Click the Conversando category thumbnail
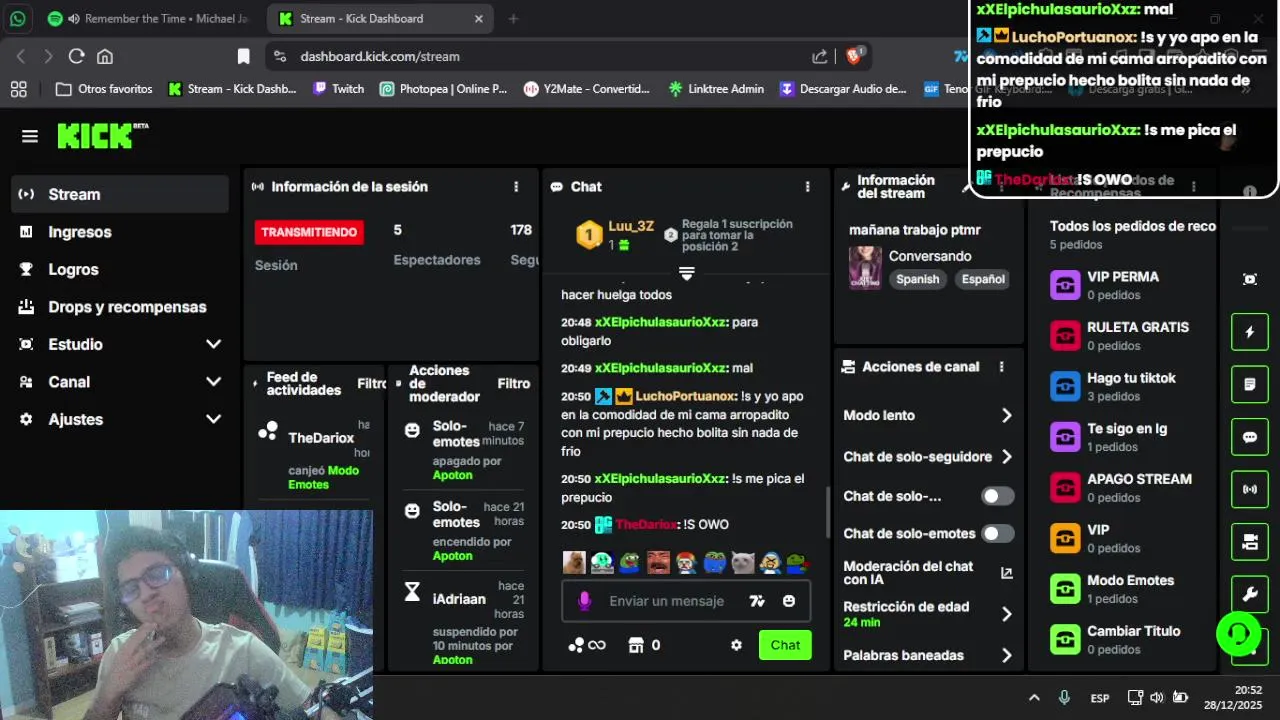Screen dimensions: 1280x720 [x=865, y=268]
